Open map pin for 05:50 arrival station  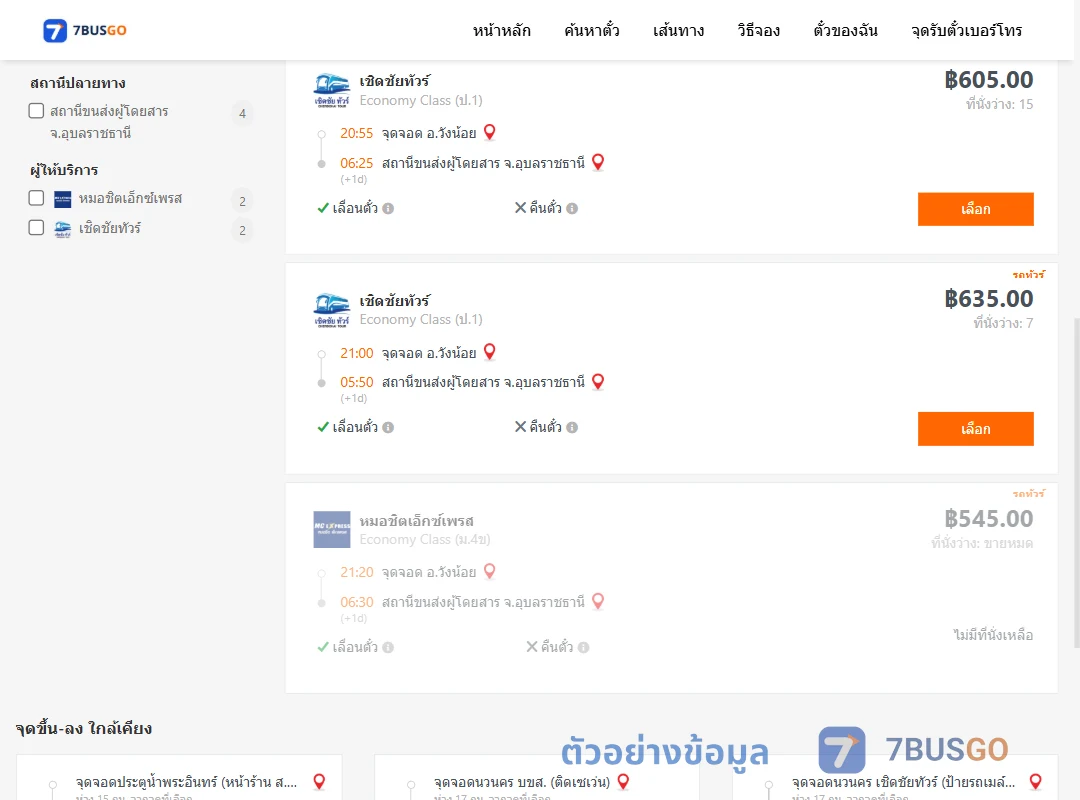(598, 381)
